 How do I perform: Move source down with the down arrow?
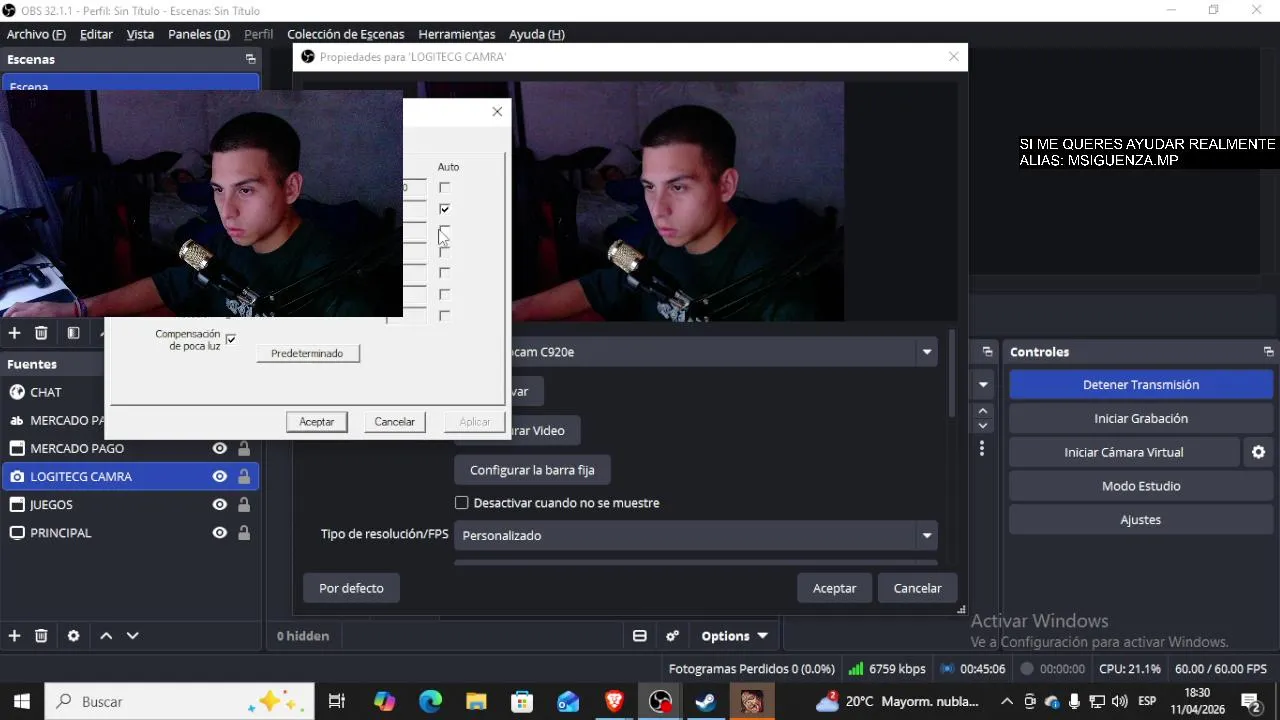pos(132,635)
